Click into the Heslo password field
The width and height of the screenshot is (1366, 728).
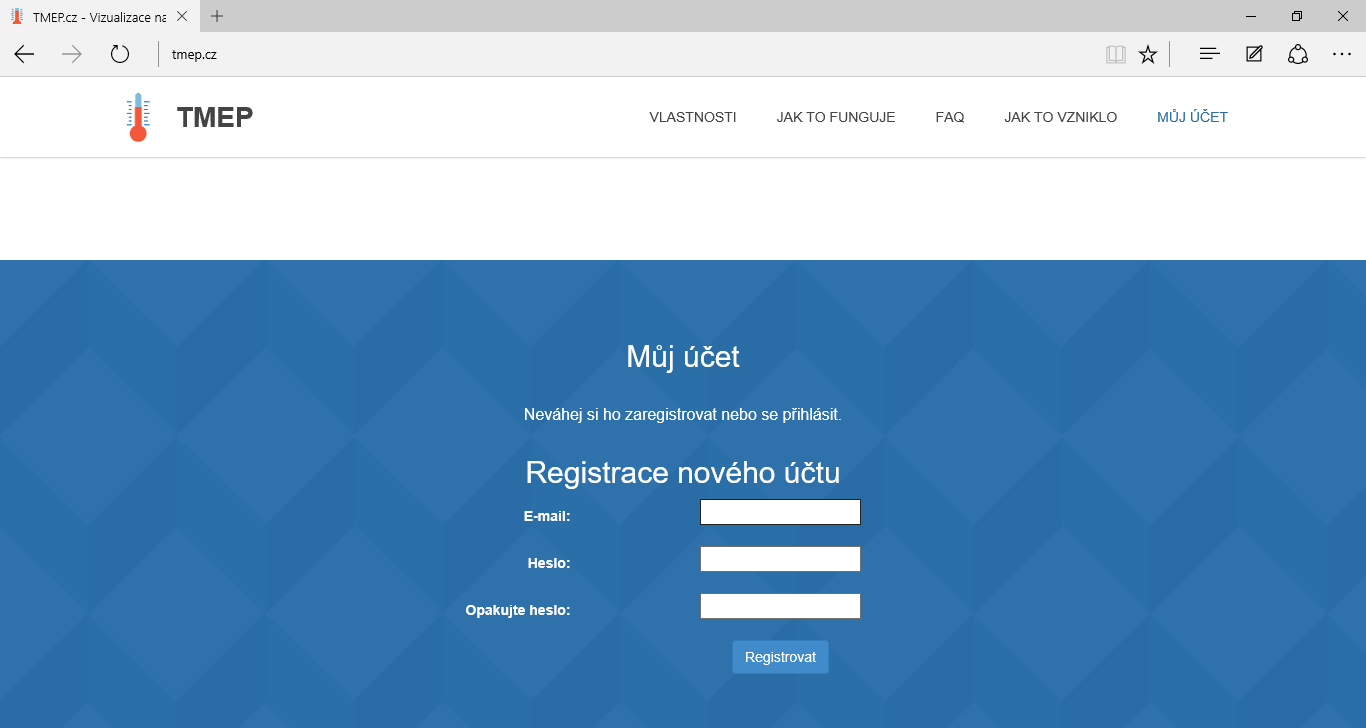(780, 559)
